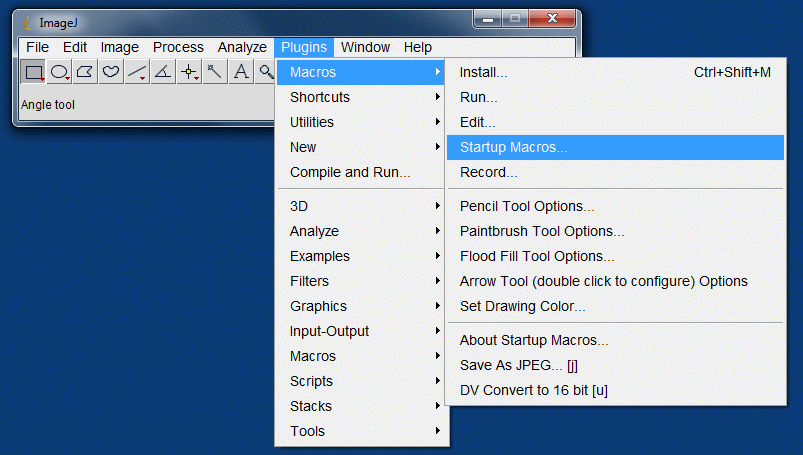Expand the Stacks submenu
Screen dimensions: 803x455
coord(361,406)
